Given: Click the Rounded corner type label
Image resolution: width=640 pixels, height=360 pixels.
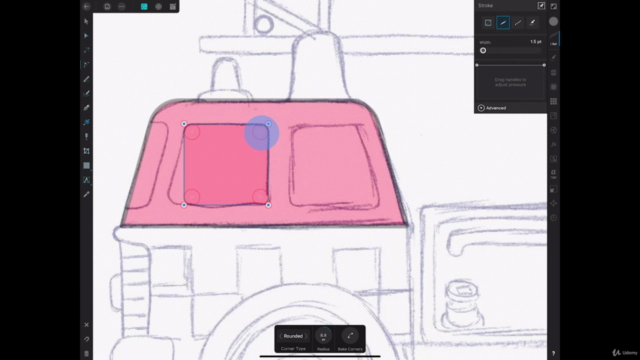Looking at the screenshot, I should point(293,336).
